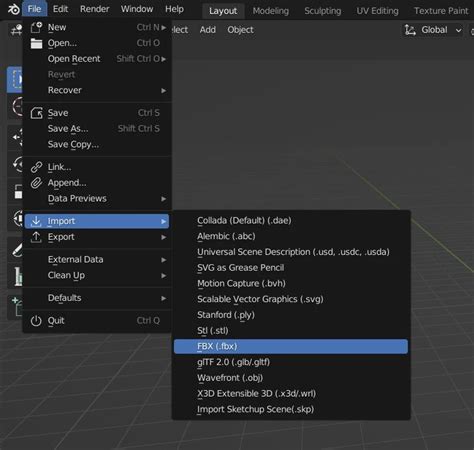Viewport: 474px width, 450px height.
Task: Choose FBX (.fbx) import option
Action: [x=291, y=346]
